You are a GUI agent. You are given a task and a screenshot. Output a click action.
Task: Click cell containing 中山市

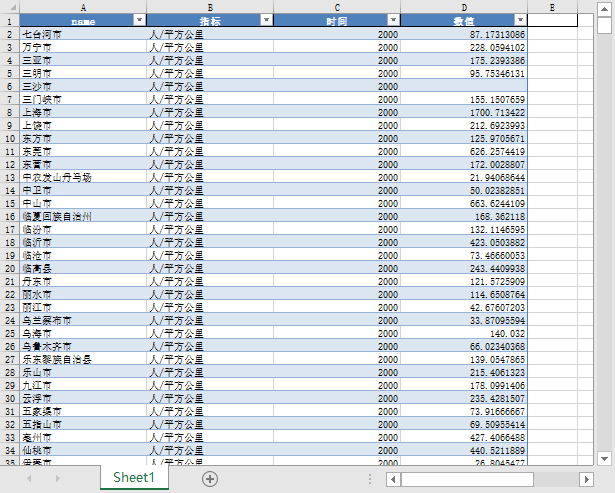pyautogui.click(x=83, y=204)
